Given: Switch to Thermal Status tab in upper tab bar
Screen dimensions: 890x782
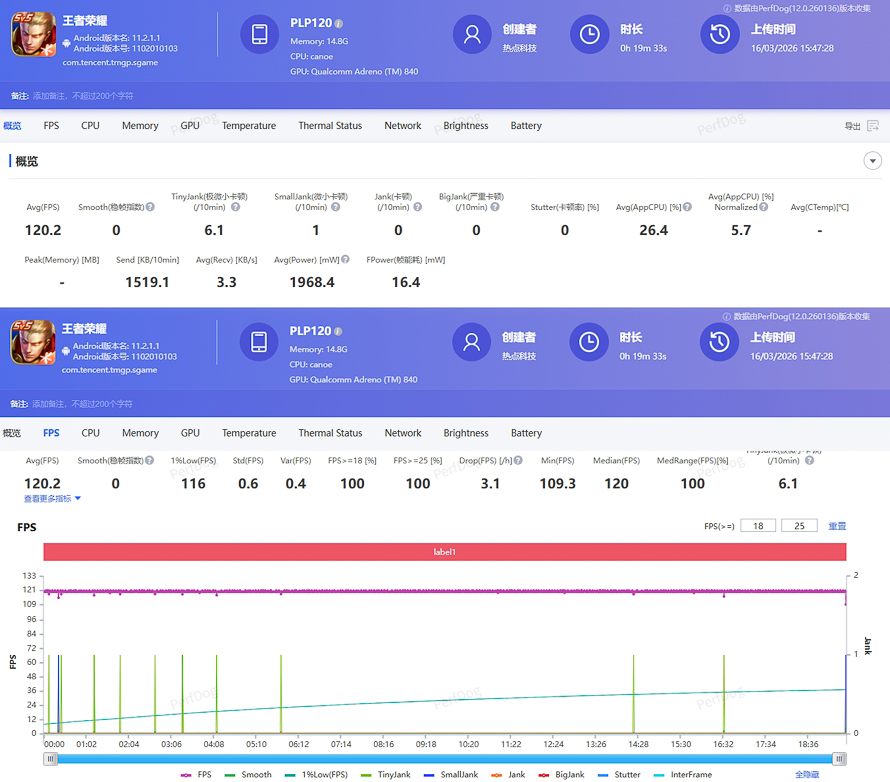Looking at the screenshot, I should 330,126.
